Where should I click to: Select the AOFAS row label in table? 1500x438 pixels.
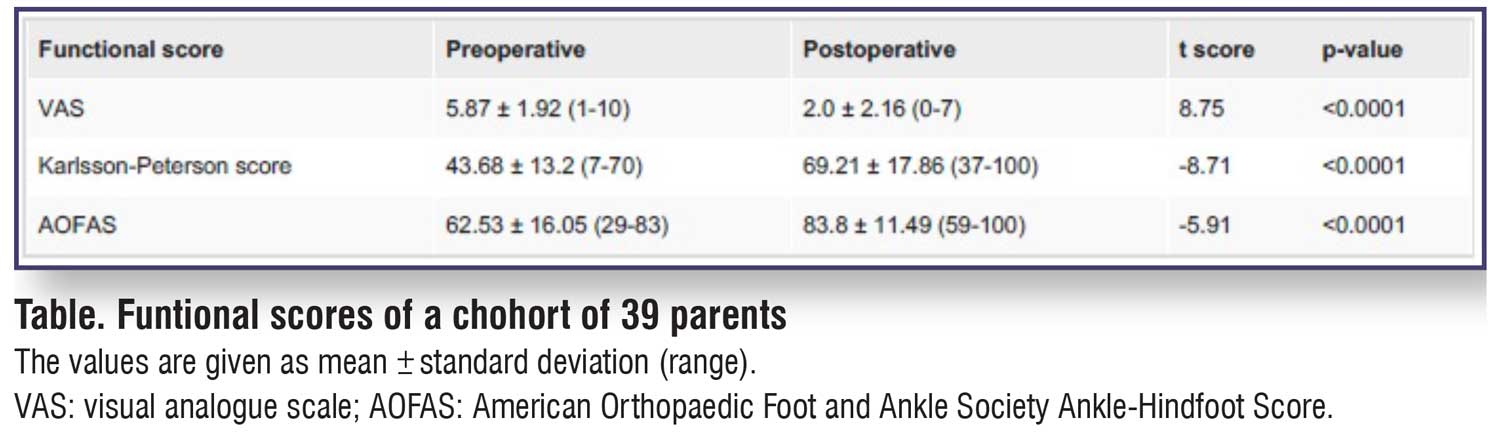(78, 225)
